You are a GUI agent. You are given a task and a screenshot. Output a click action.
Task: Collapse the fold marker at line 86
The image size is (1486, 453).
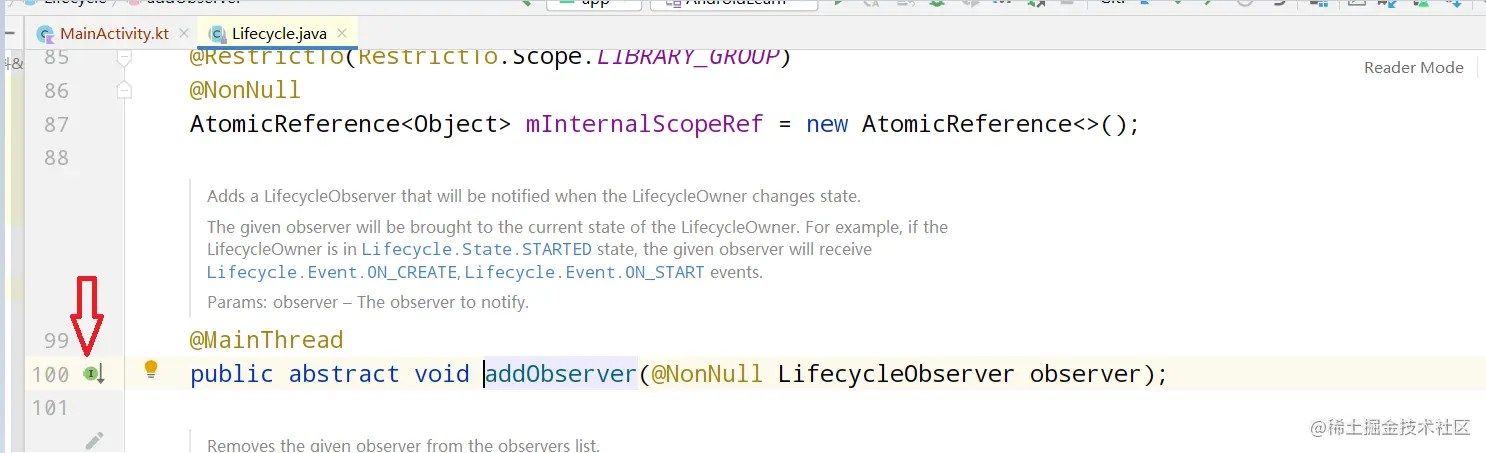(123, 91)
